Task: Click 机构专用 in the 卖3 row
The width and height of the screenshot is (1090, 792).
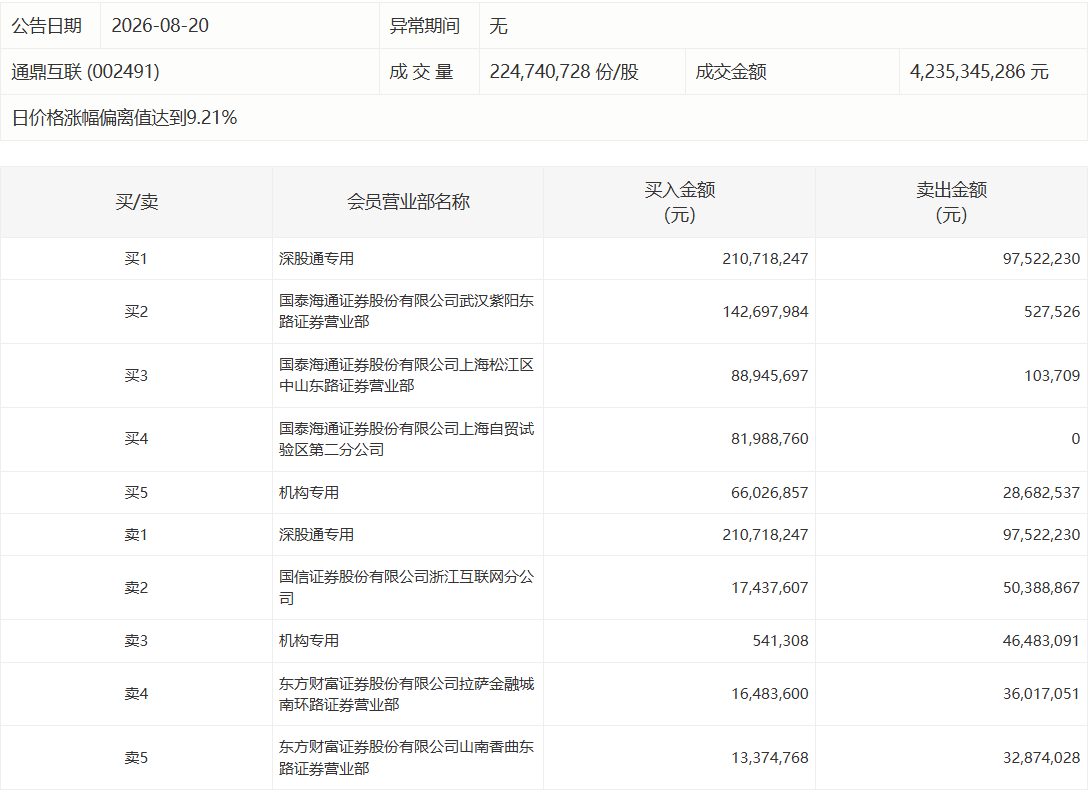Action: (x=309, y=640)
